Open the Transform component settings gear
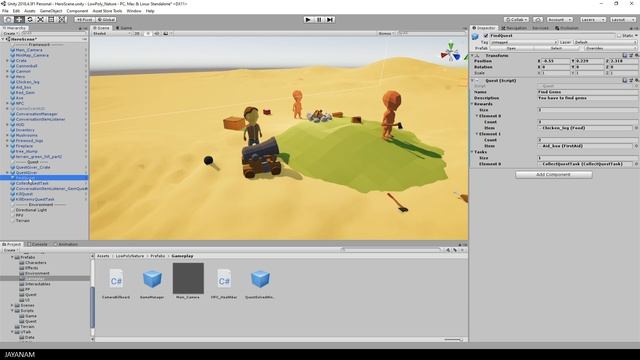 pyautogui.click(x=636, y=55)
